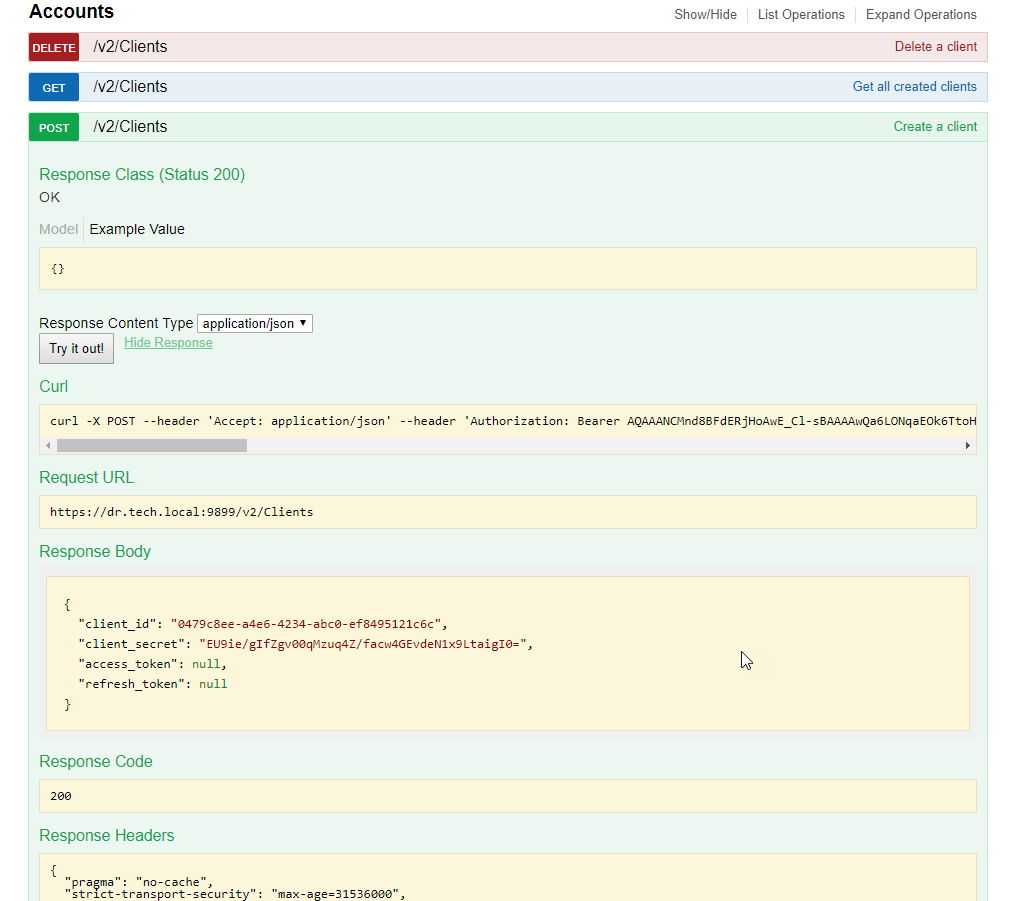Click the Response Content Type label

(116, 323)
